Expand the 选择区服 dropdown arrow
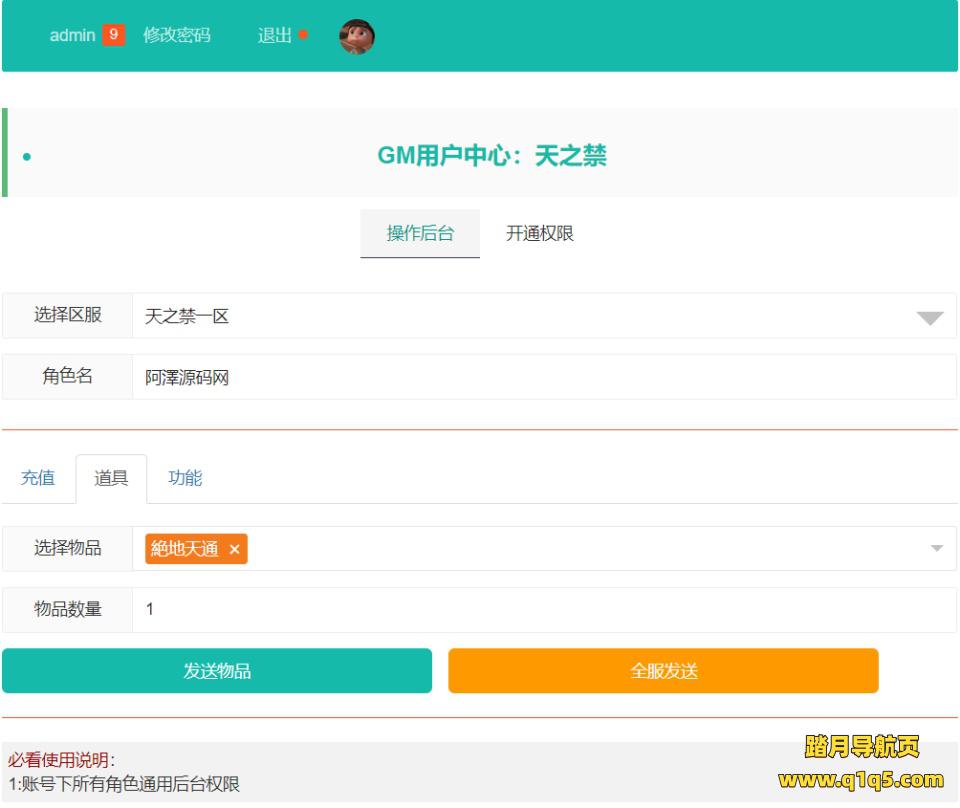960x808 pixels. (x=929, y=317)
